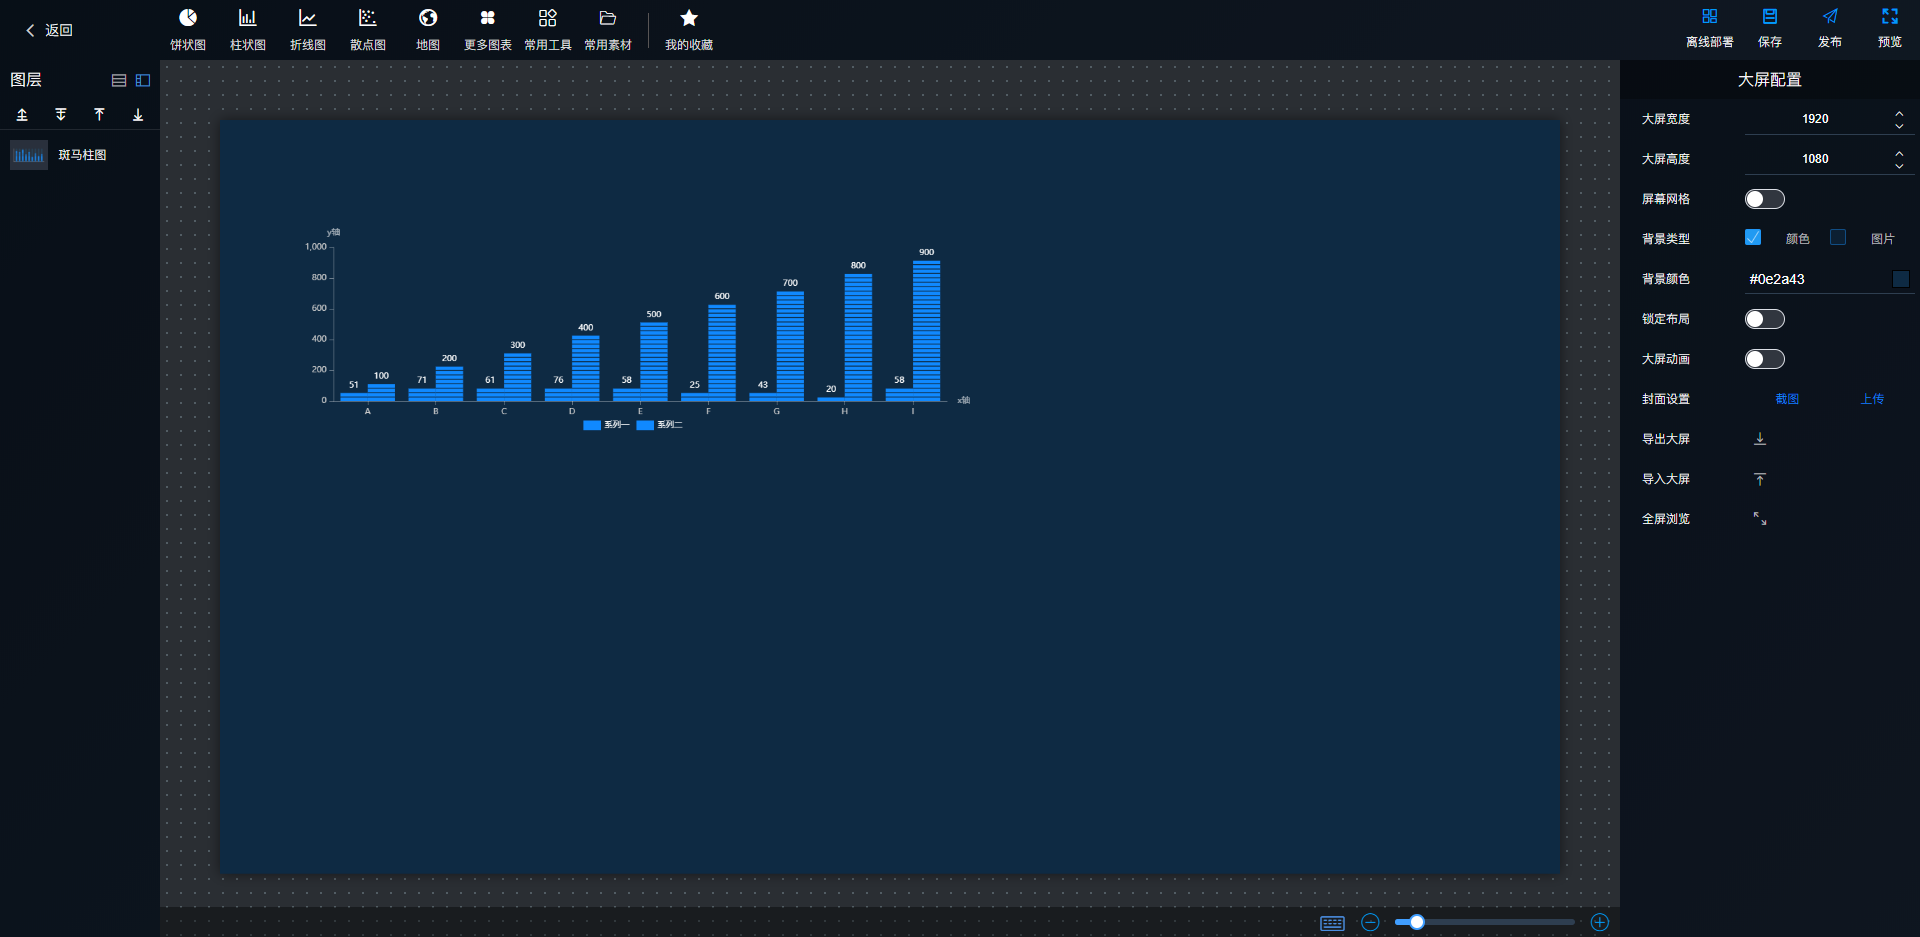The height and width of the screenshot is (937, 1920).
Task: Switch layers panel to thumbnail view
Action: [x=143, y=80]
